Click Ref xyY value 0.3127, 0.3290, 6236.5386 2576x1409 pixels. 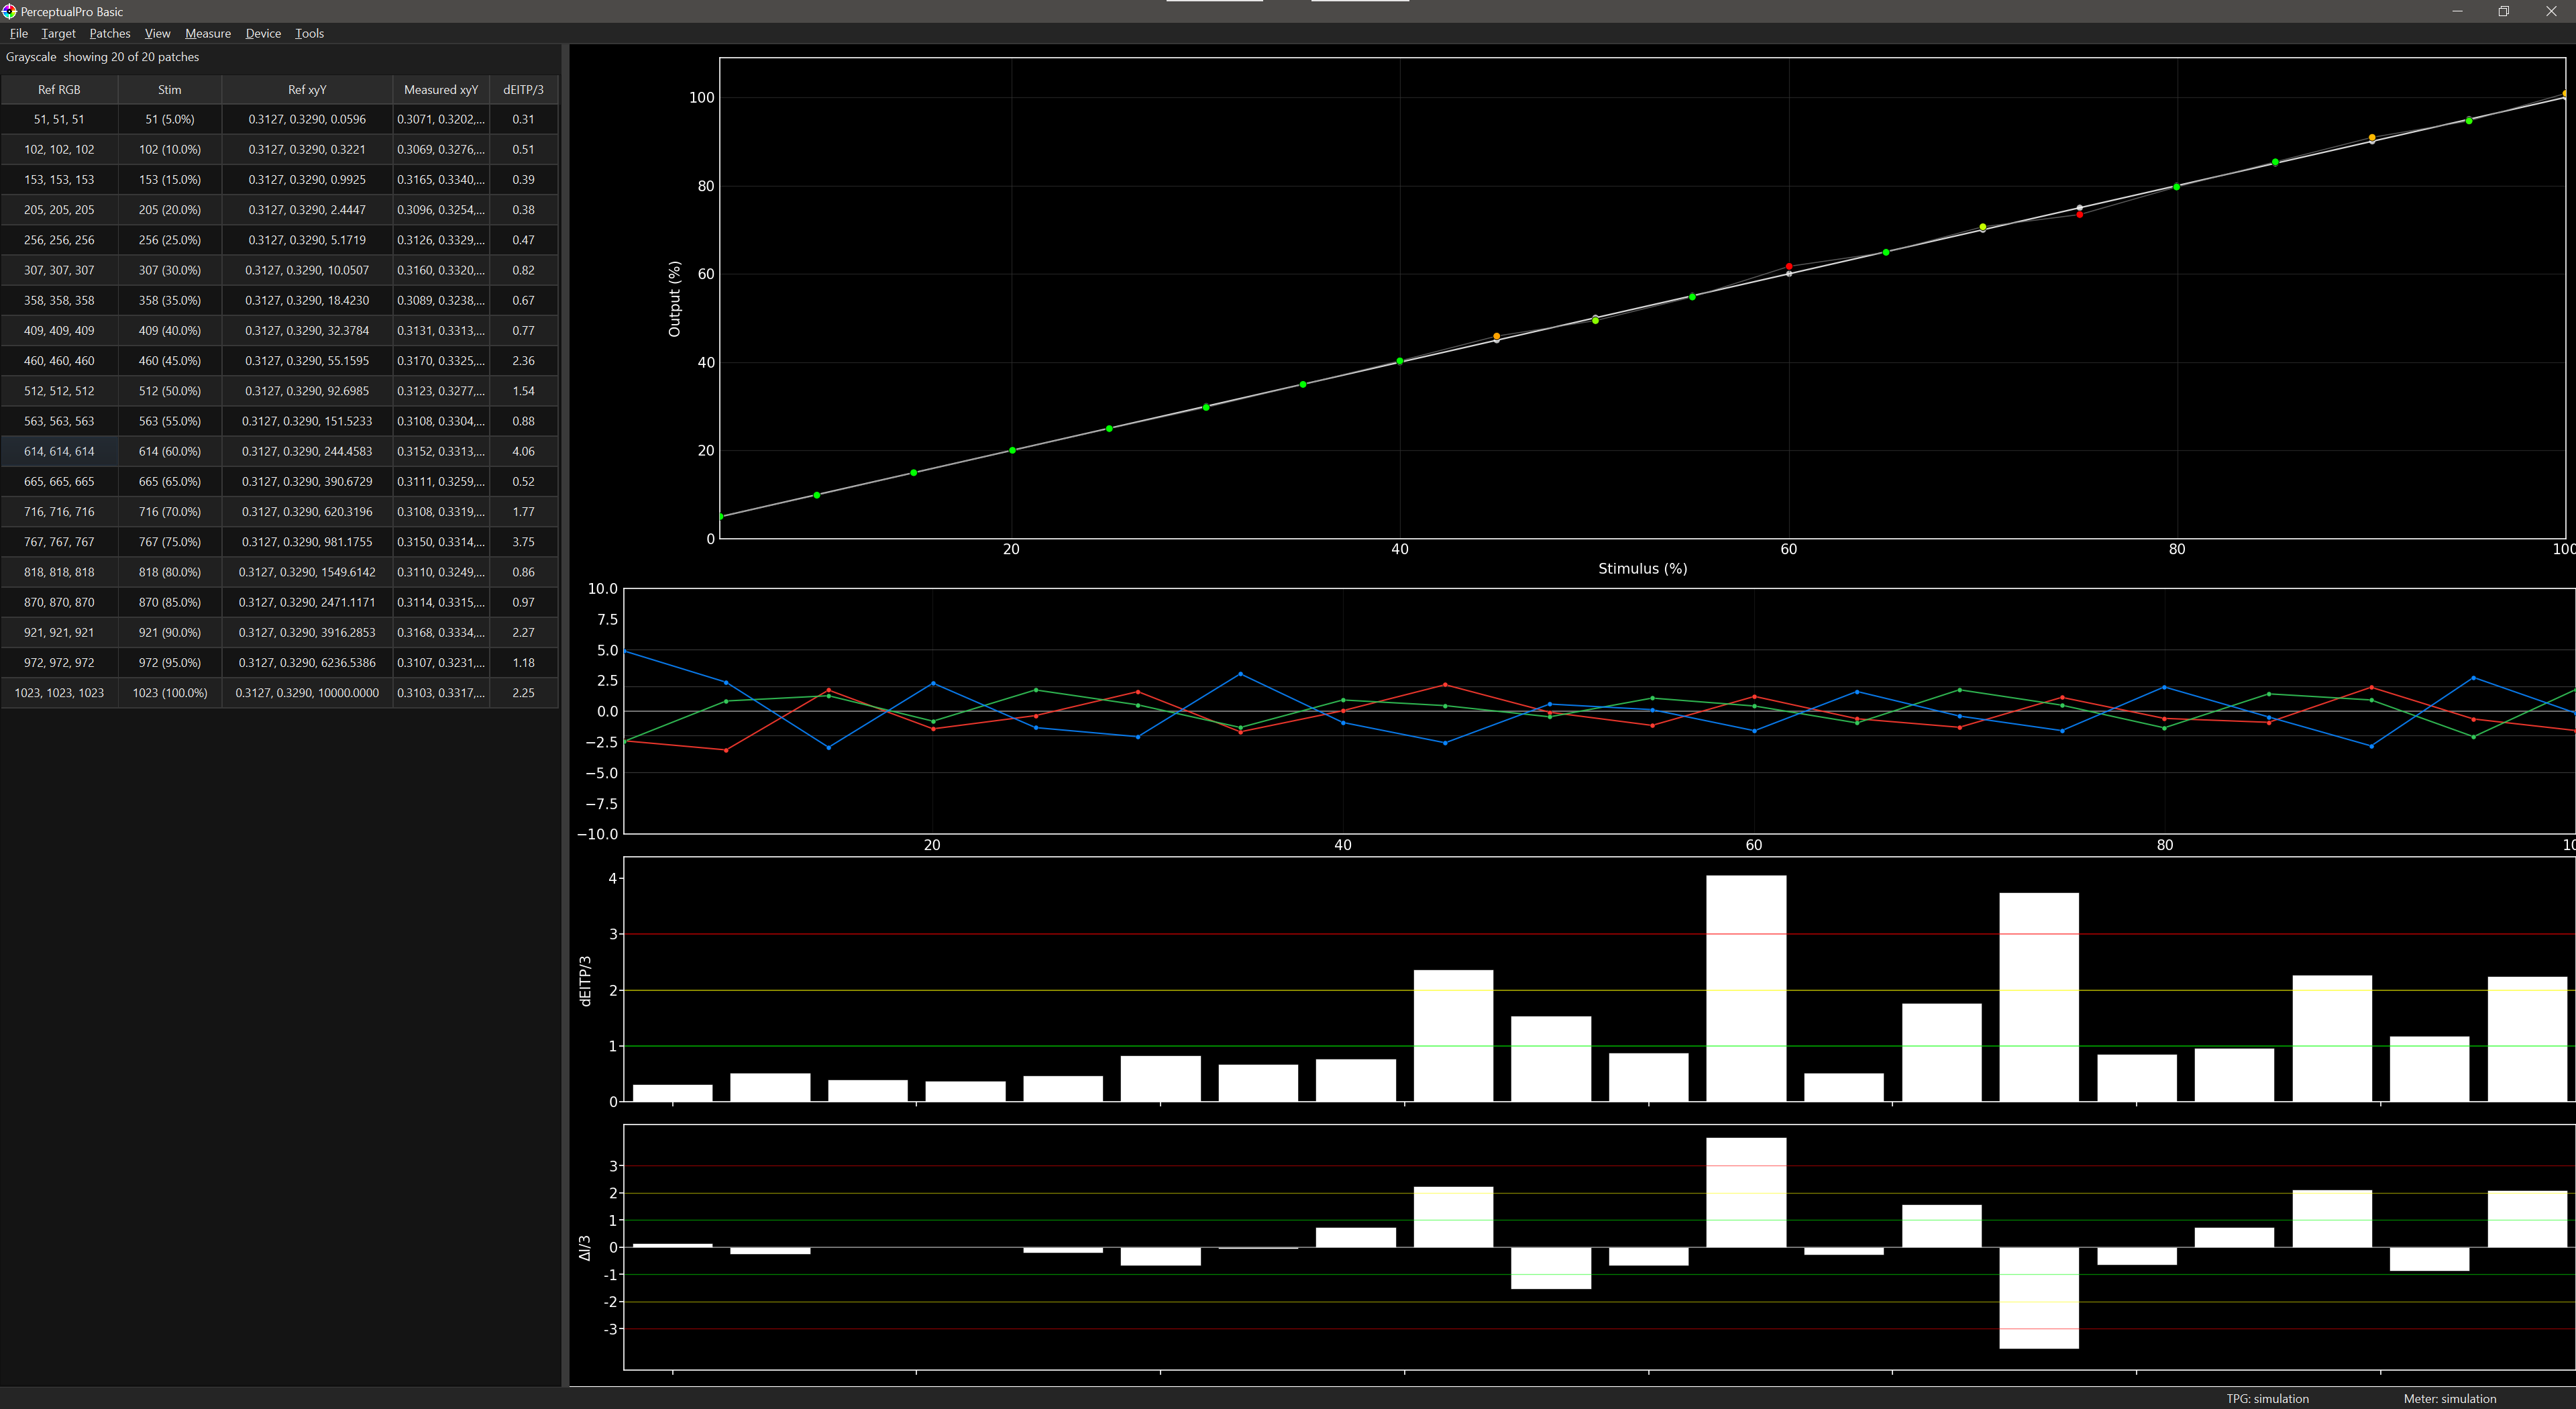[307, 662]
